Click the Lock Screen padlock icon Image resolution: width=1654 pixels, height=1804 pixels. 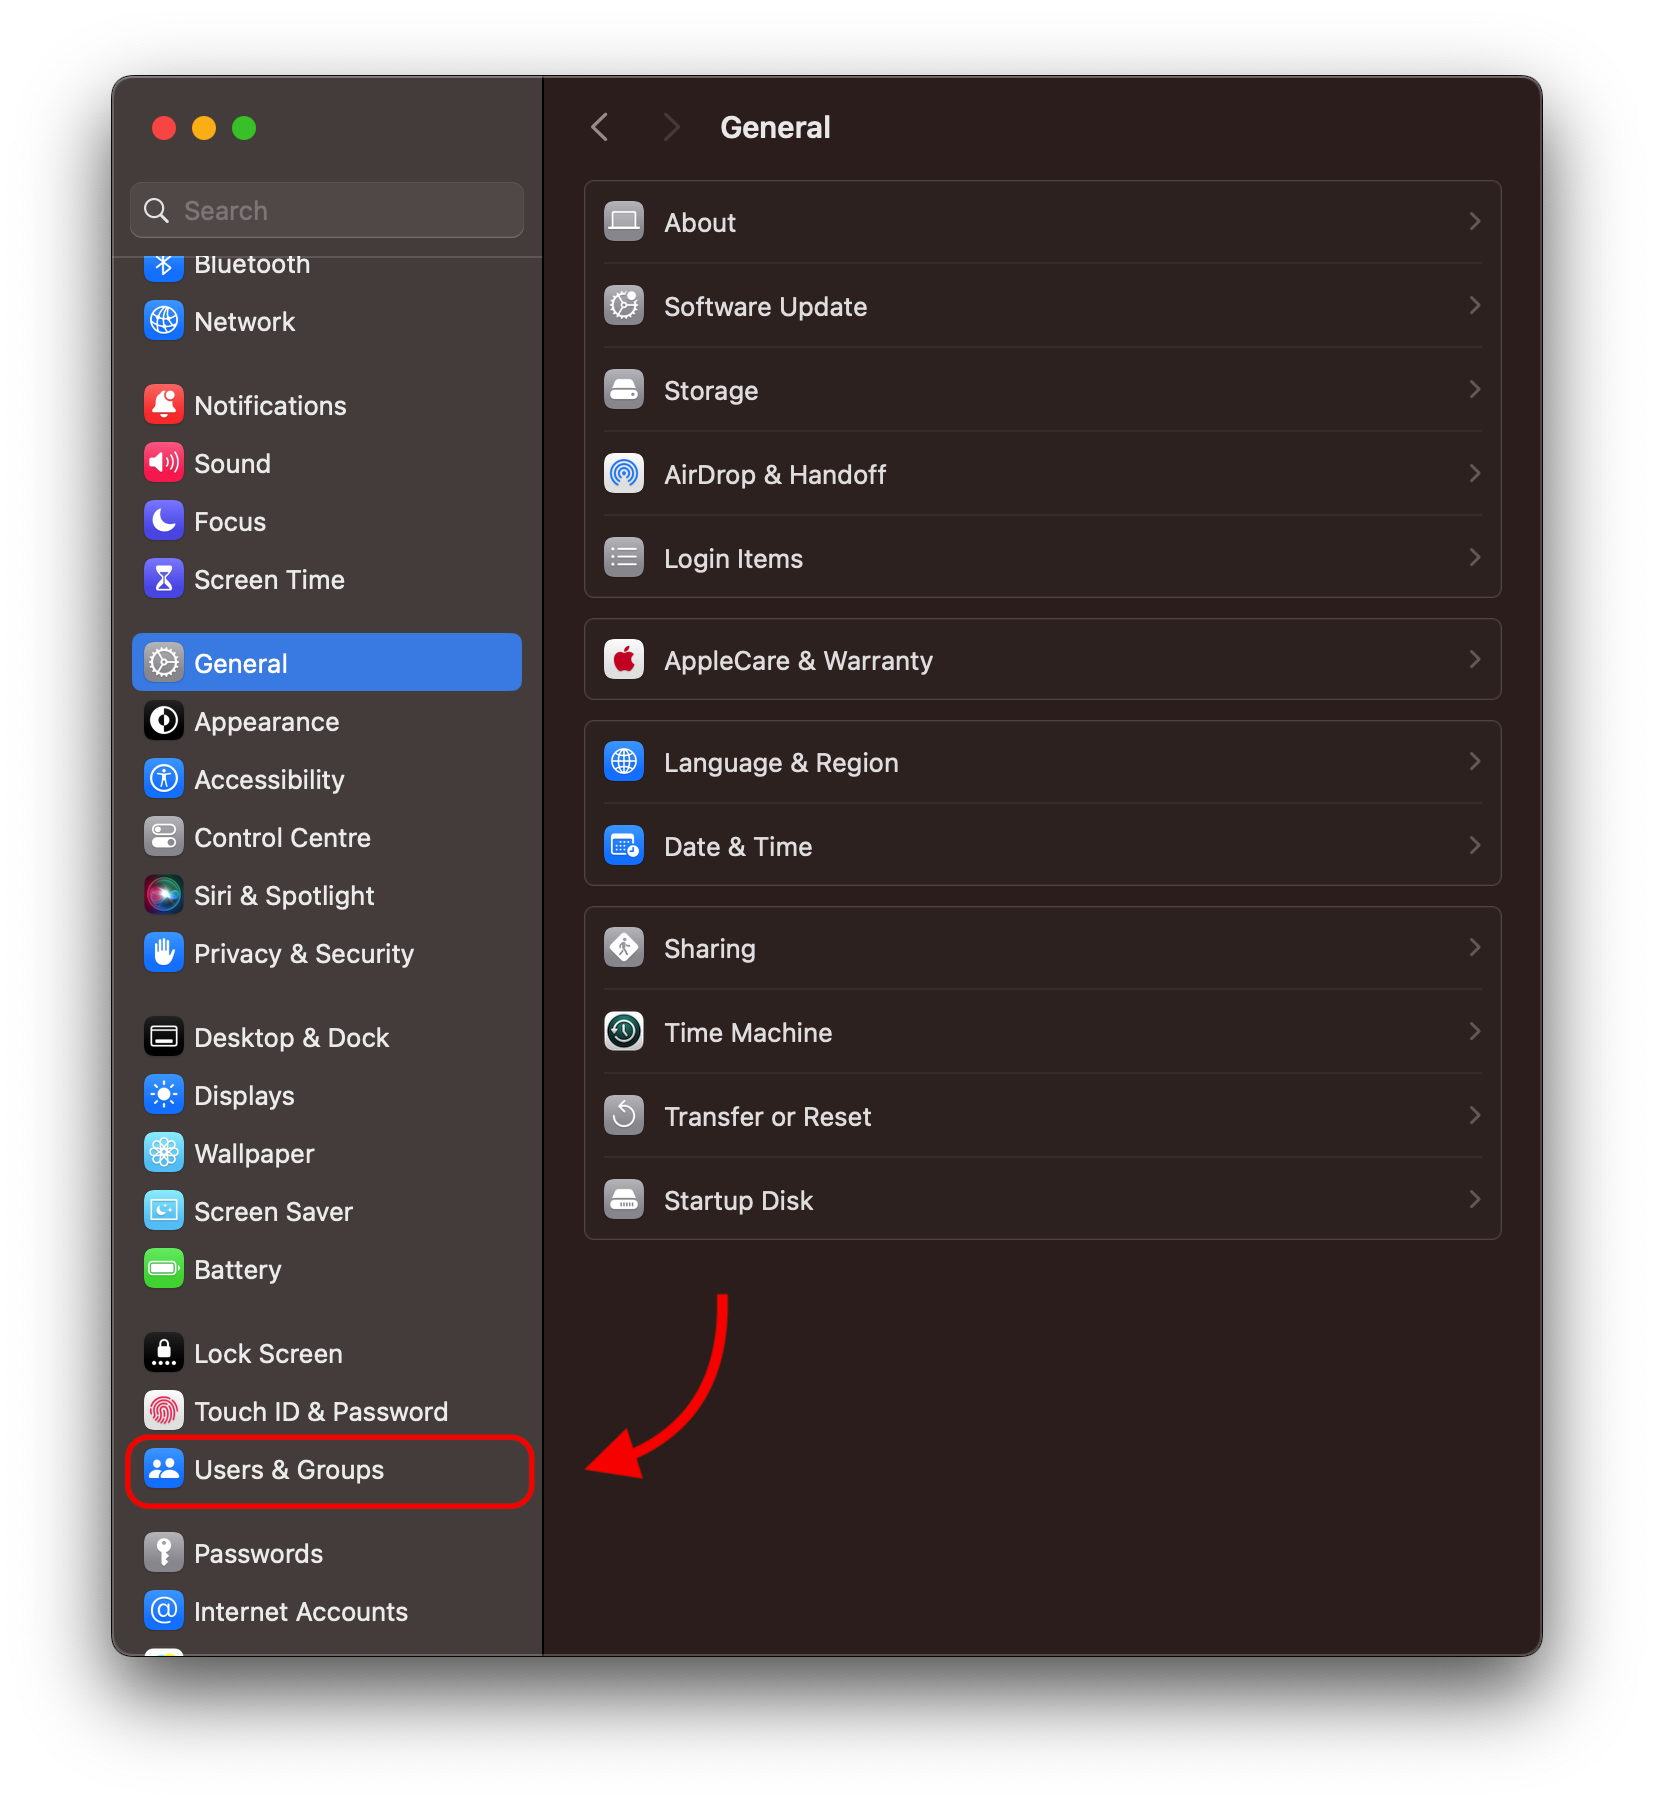tap(164, 1353)
